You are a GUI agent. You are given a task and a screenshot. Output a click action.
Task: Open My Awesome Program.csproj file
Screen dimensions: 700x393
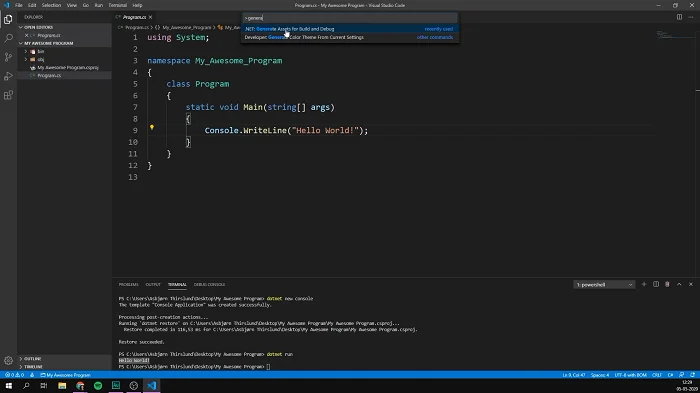(68, 67)
